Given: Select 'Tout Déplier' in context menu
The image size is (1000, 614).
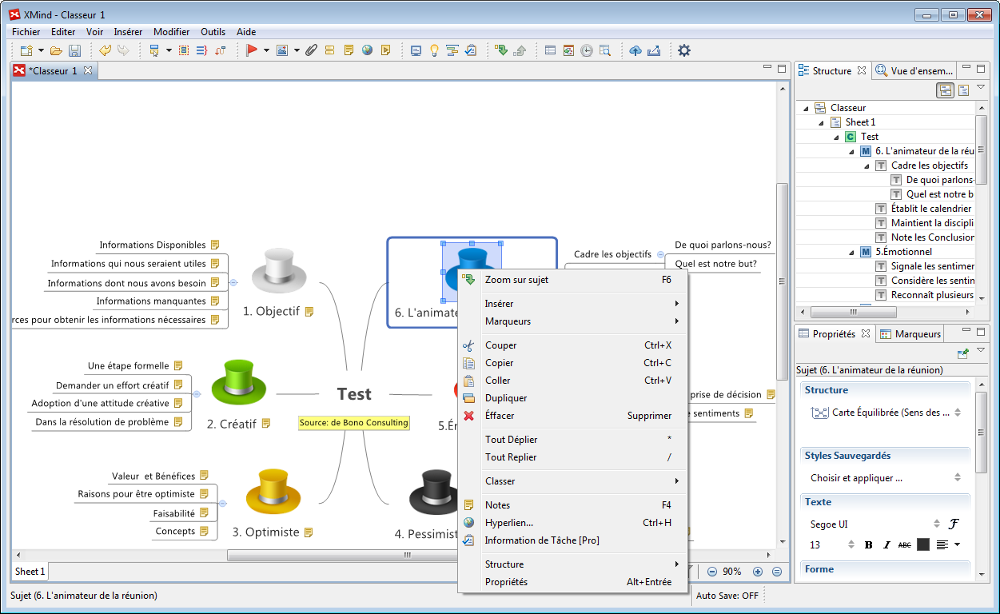Looking at the screenshot, I should tap(510, 440).
